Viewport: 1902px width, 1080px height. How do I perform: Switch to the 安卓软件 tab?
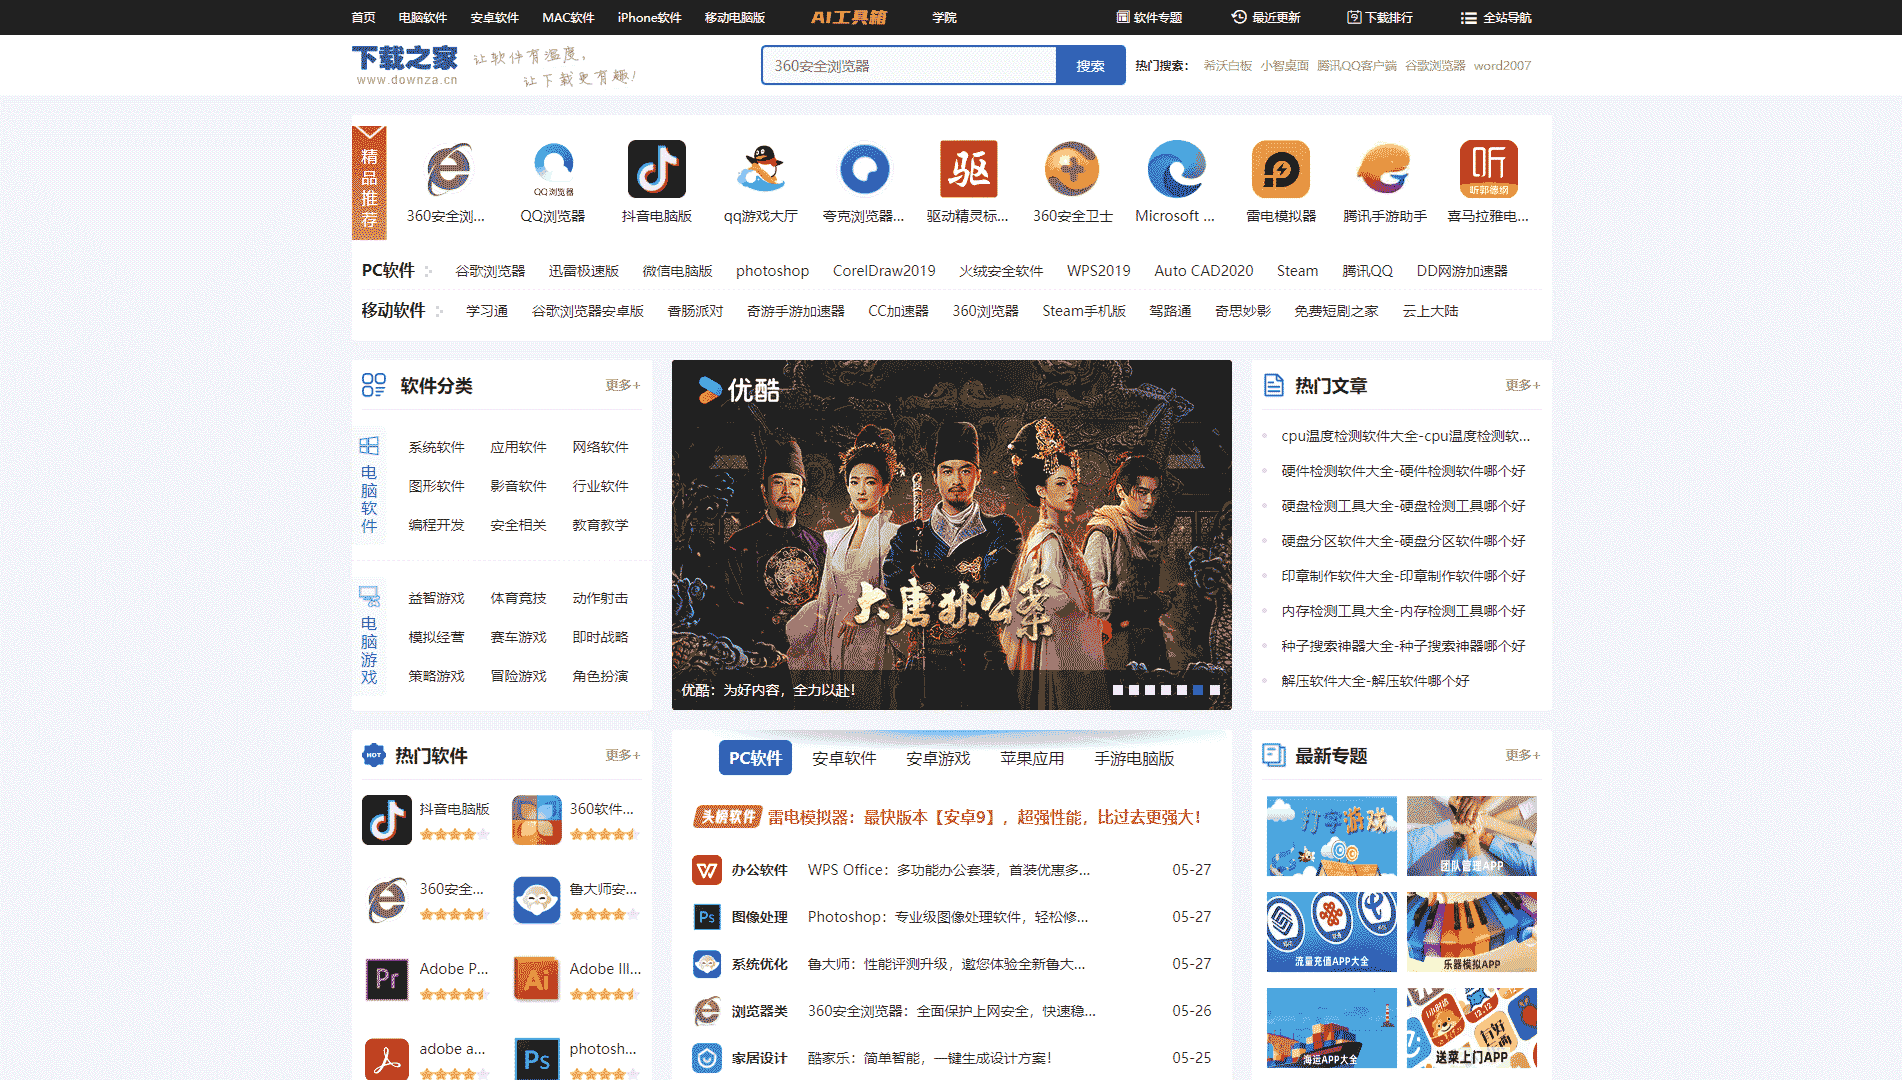(x=844, y=758)
